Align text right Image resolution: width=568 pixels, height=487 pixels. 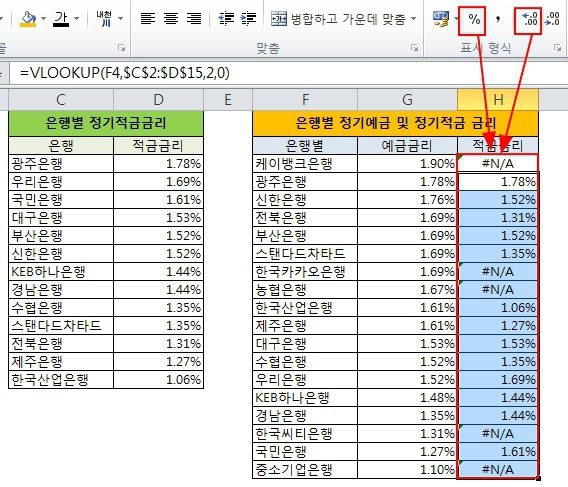click(194, 18)
